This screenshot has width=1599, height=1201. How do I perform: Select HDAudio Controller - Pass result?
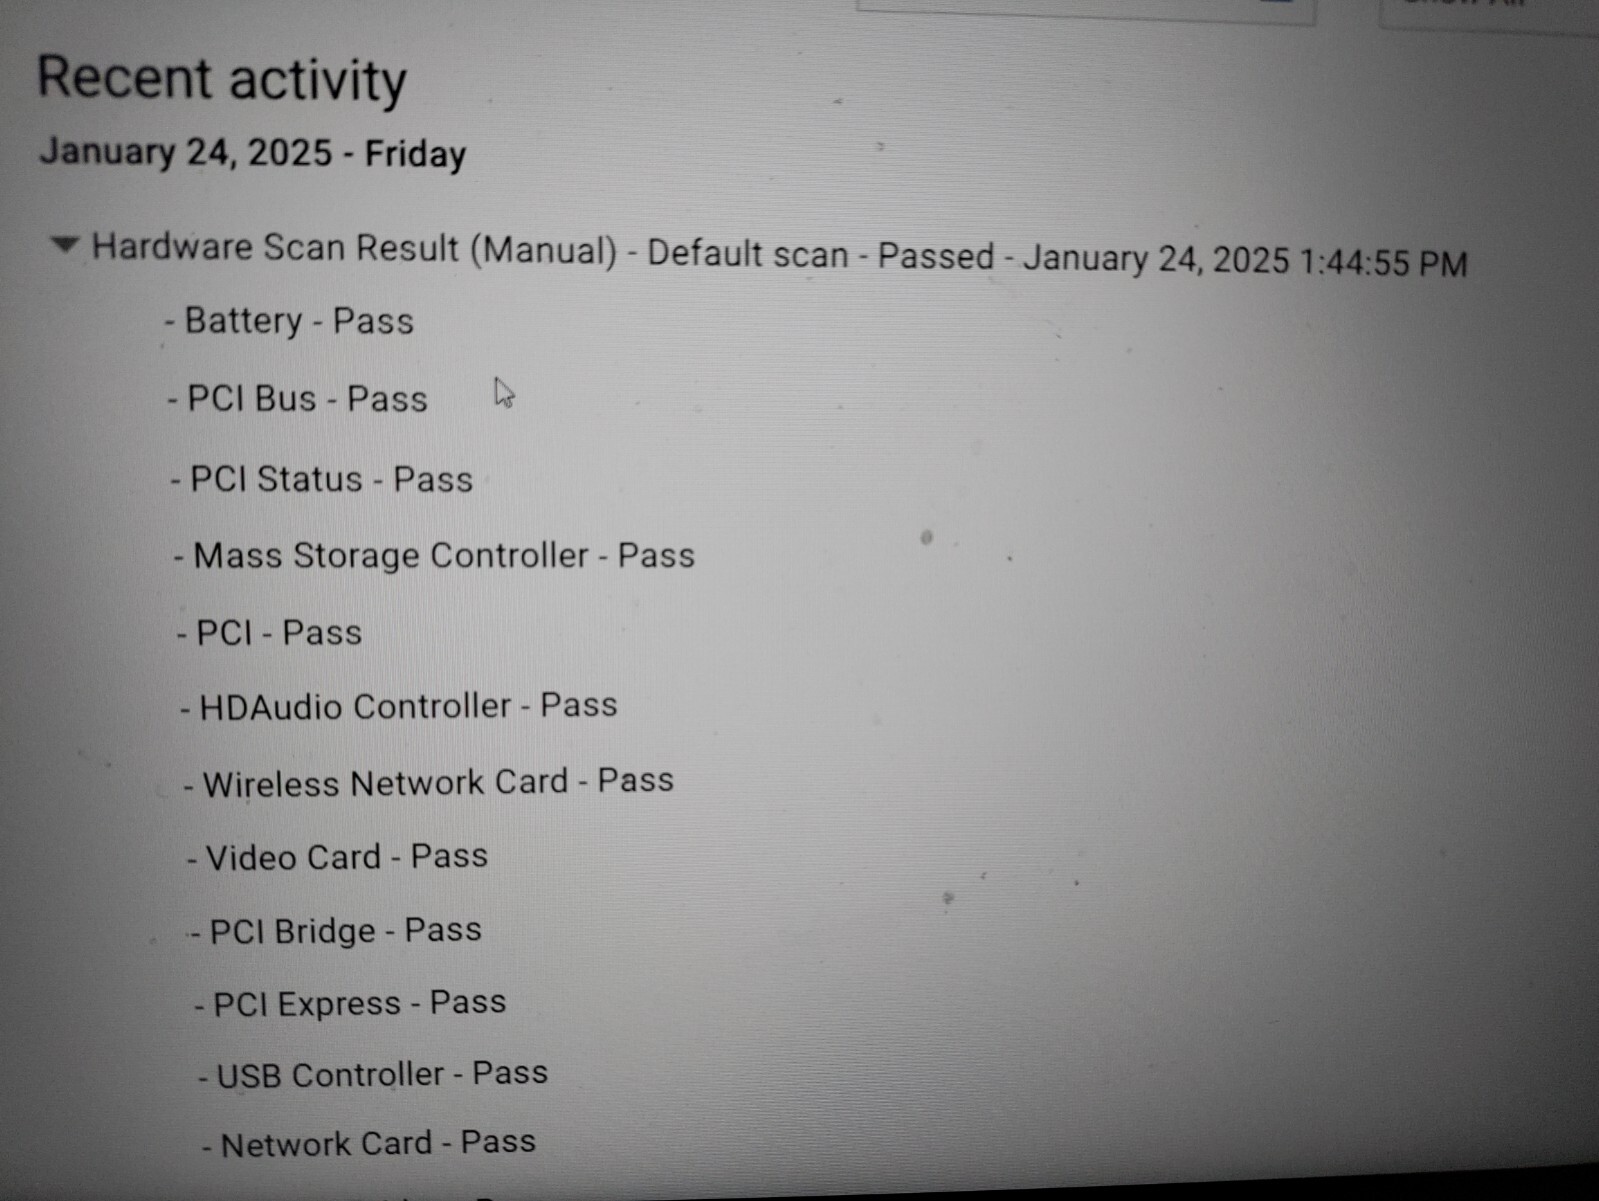tap(398, 706)
